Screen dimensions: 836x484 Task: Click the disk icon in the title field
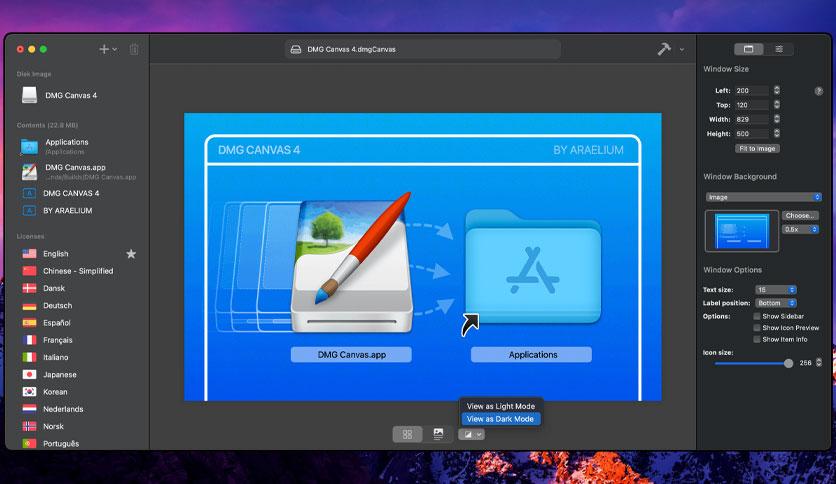(295, 49)
